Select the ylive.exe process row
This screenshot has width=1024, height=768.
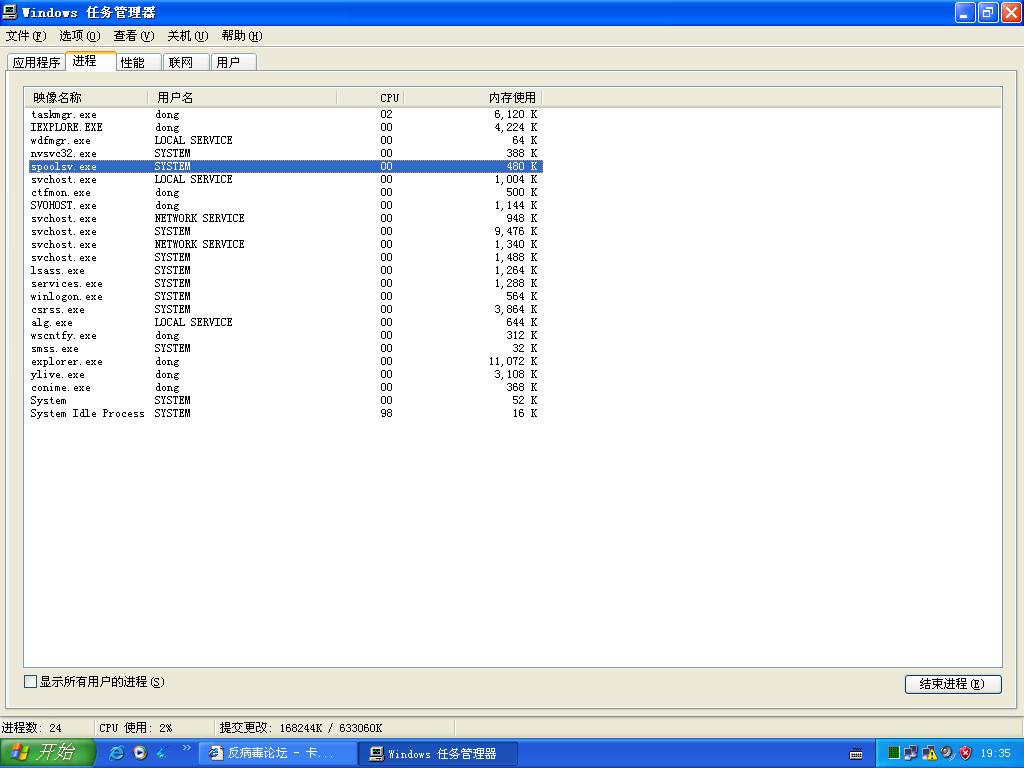point(285,375)
